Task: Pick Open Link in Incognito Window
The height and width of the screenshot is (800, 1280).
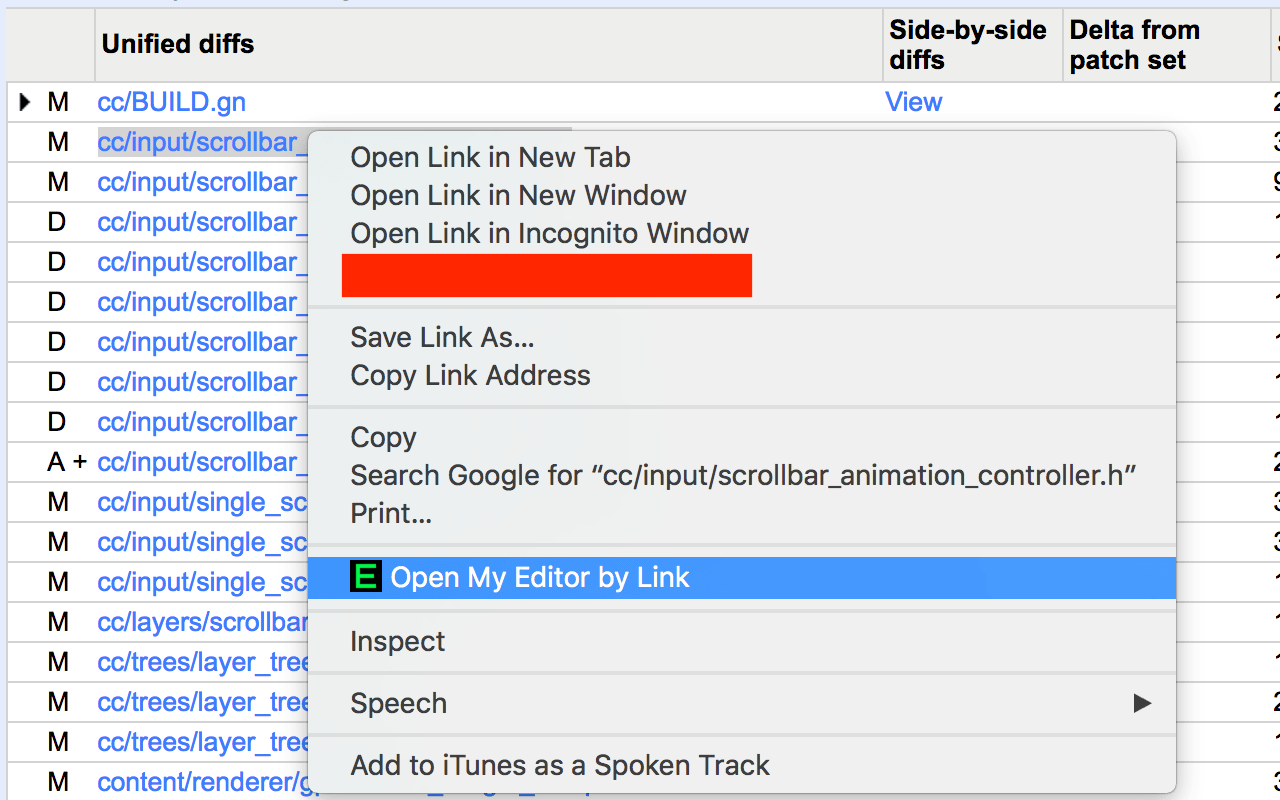Action: point(549,233)
